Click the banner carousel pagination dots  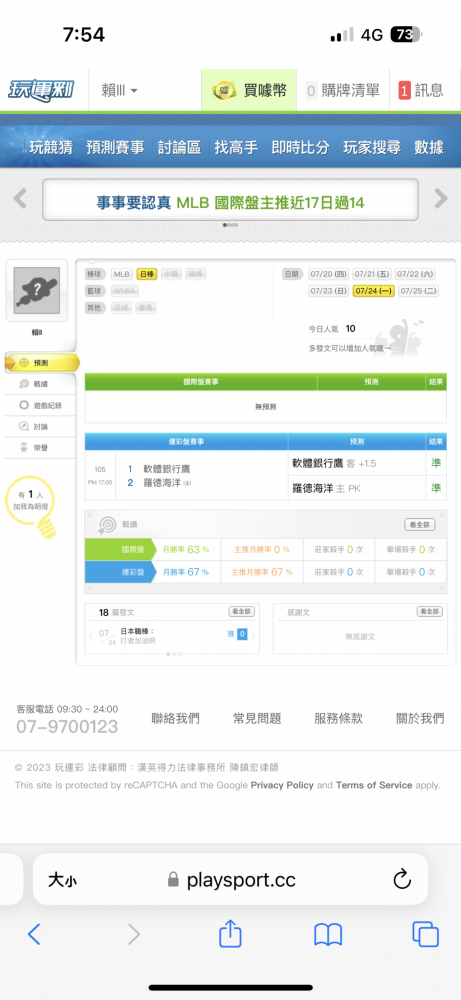(230, 225)
